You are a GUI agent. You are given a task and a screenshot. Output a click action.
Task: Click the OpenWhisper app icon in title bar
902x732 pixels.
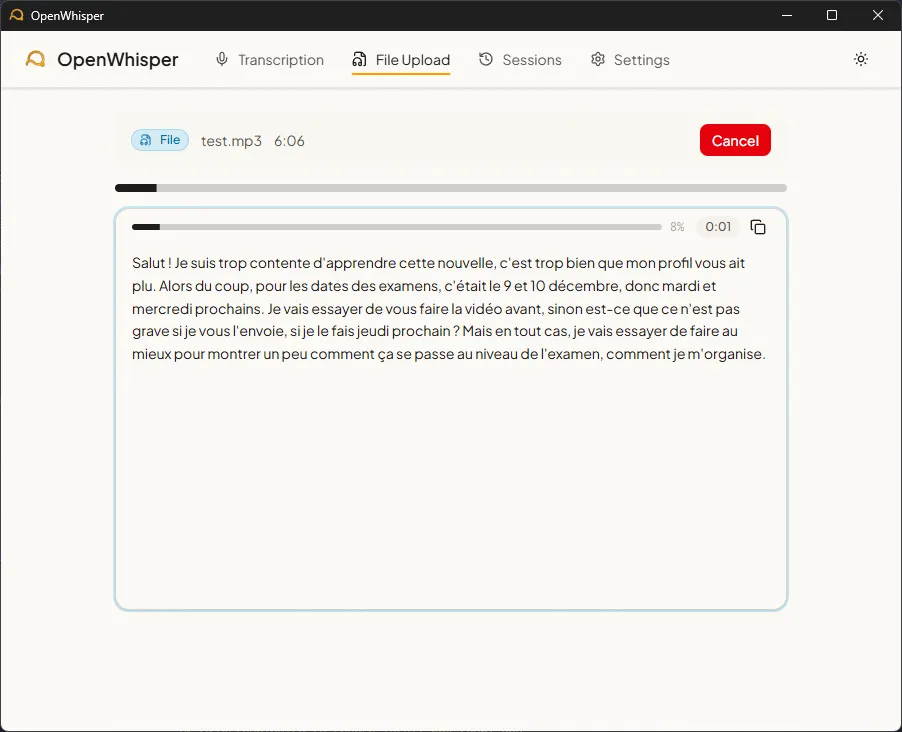pos(16,16)
